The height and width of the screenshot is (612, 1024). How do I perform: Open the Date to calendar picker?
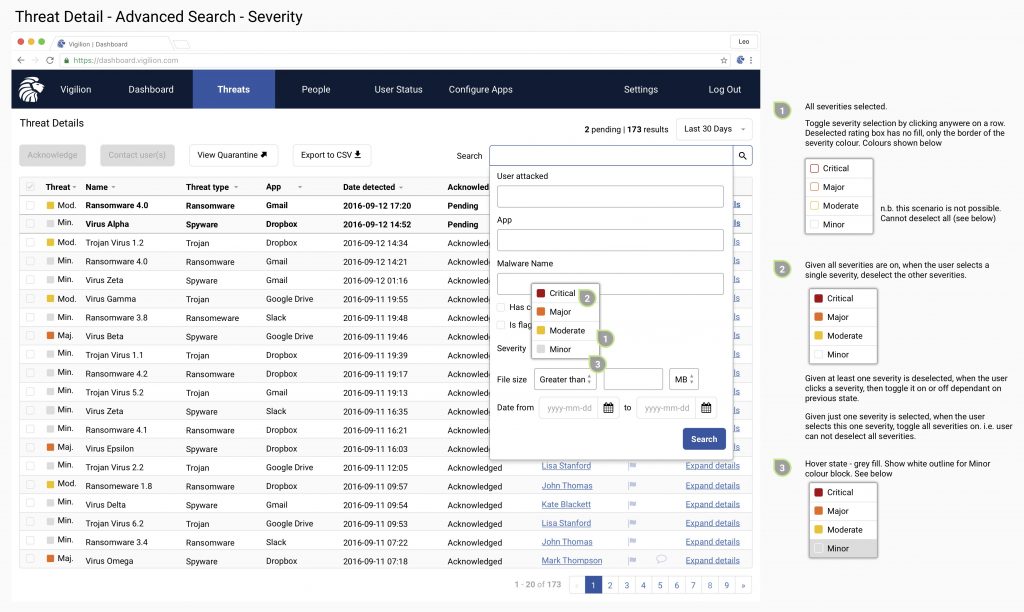pos(706,408)
